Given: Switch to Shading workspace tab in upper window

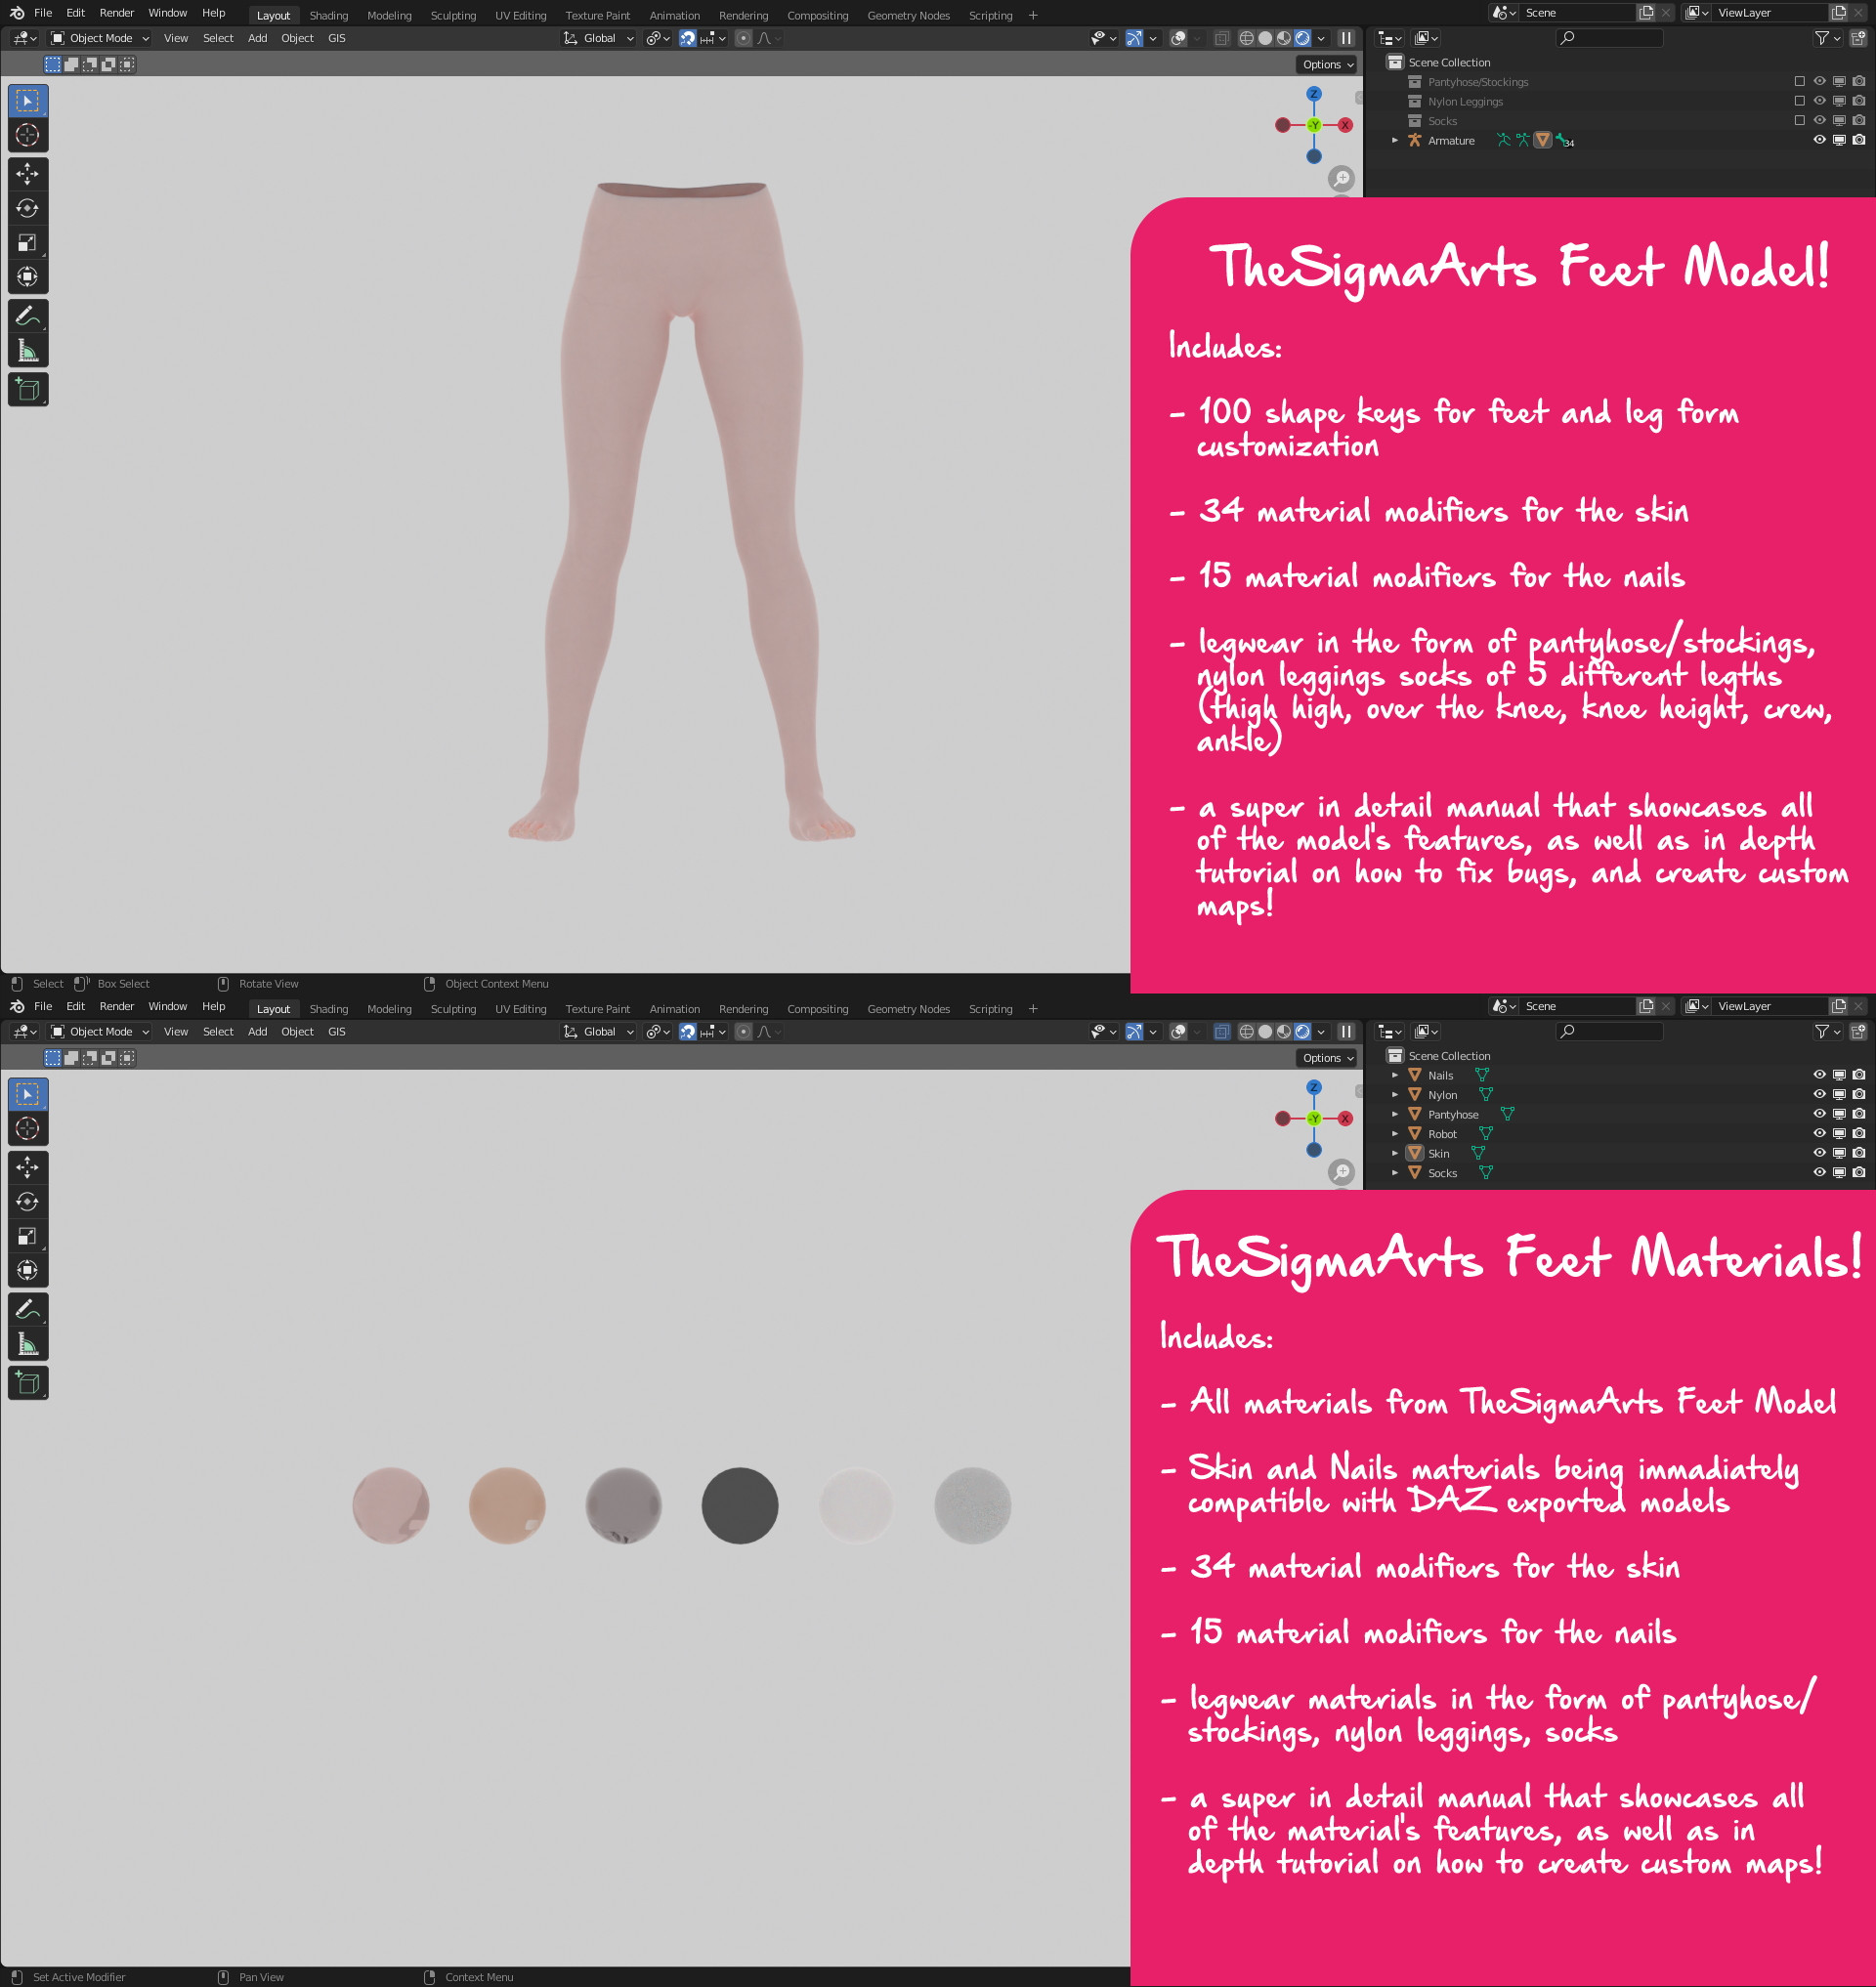Looking at the screenshot, I should (329, 15).
